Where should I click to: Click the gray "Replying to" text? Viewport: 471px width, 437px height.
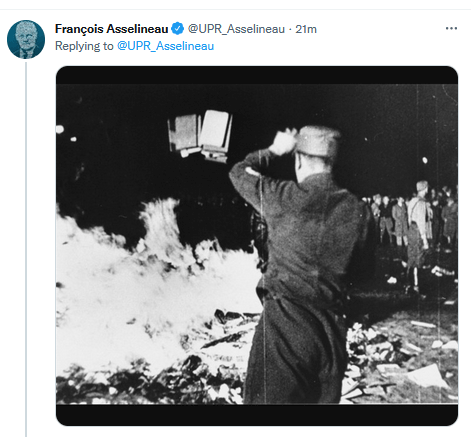(x=84, y=46)
